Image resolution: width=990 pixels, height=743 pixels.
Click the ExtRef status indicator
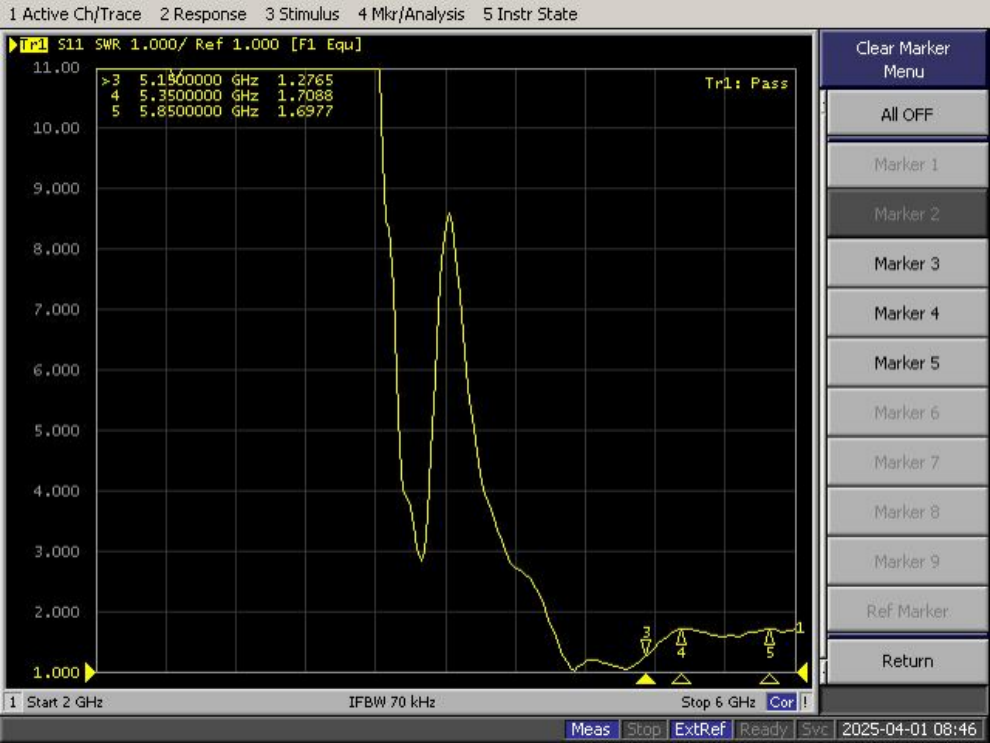700,729
